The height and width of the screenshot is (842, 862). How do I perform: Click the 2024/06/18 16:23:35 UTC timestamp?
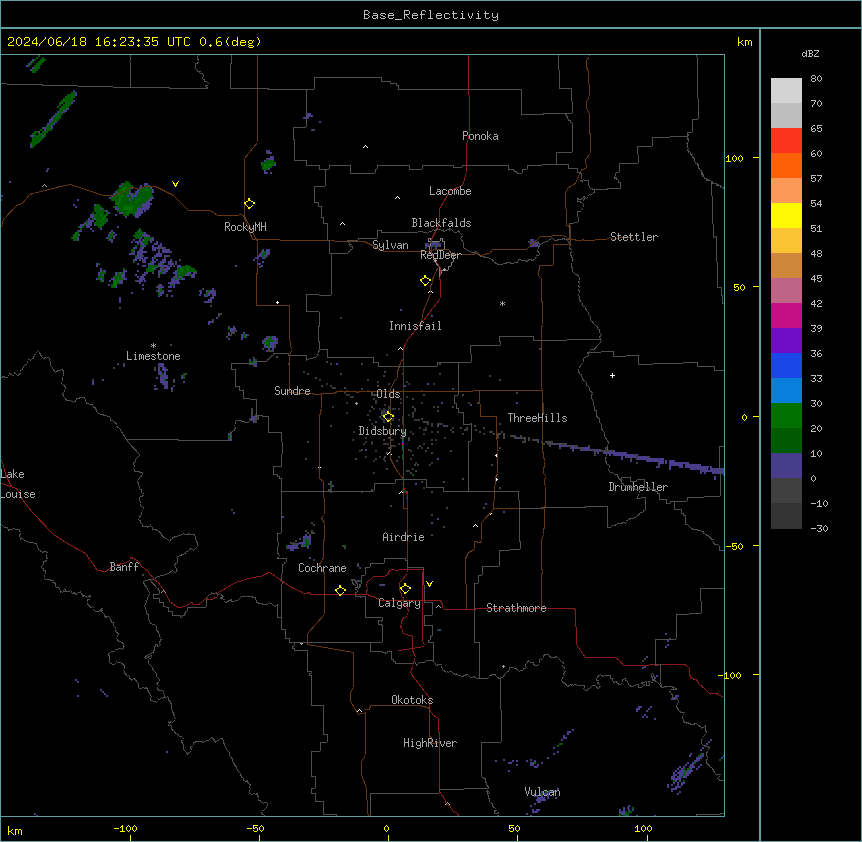(x=99, y=42)
